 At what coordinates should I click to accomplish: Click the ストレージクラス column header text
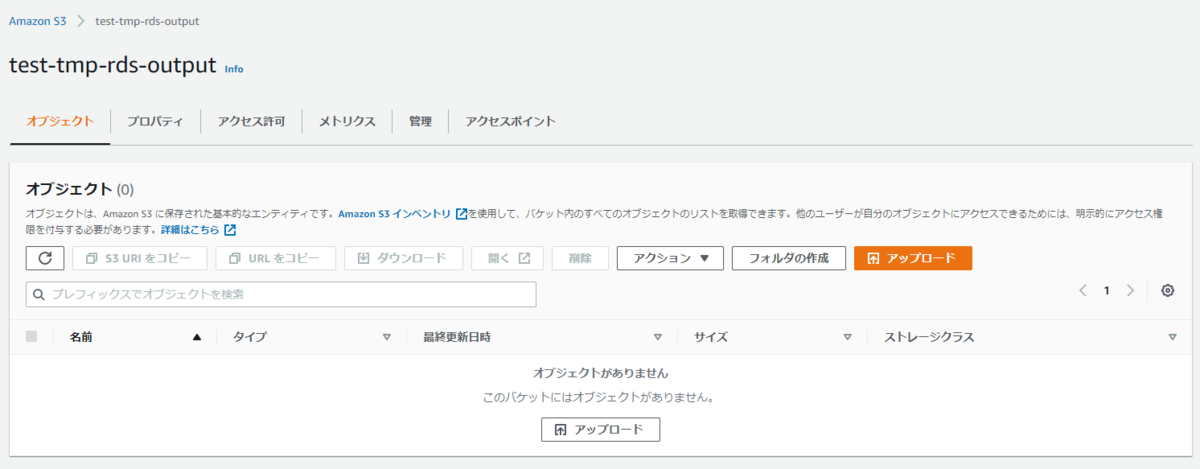pos(929,337)
